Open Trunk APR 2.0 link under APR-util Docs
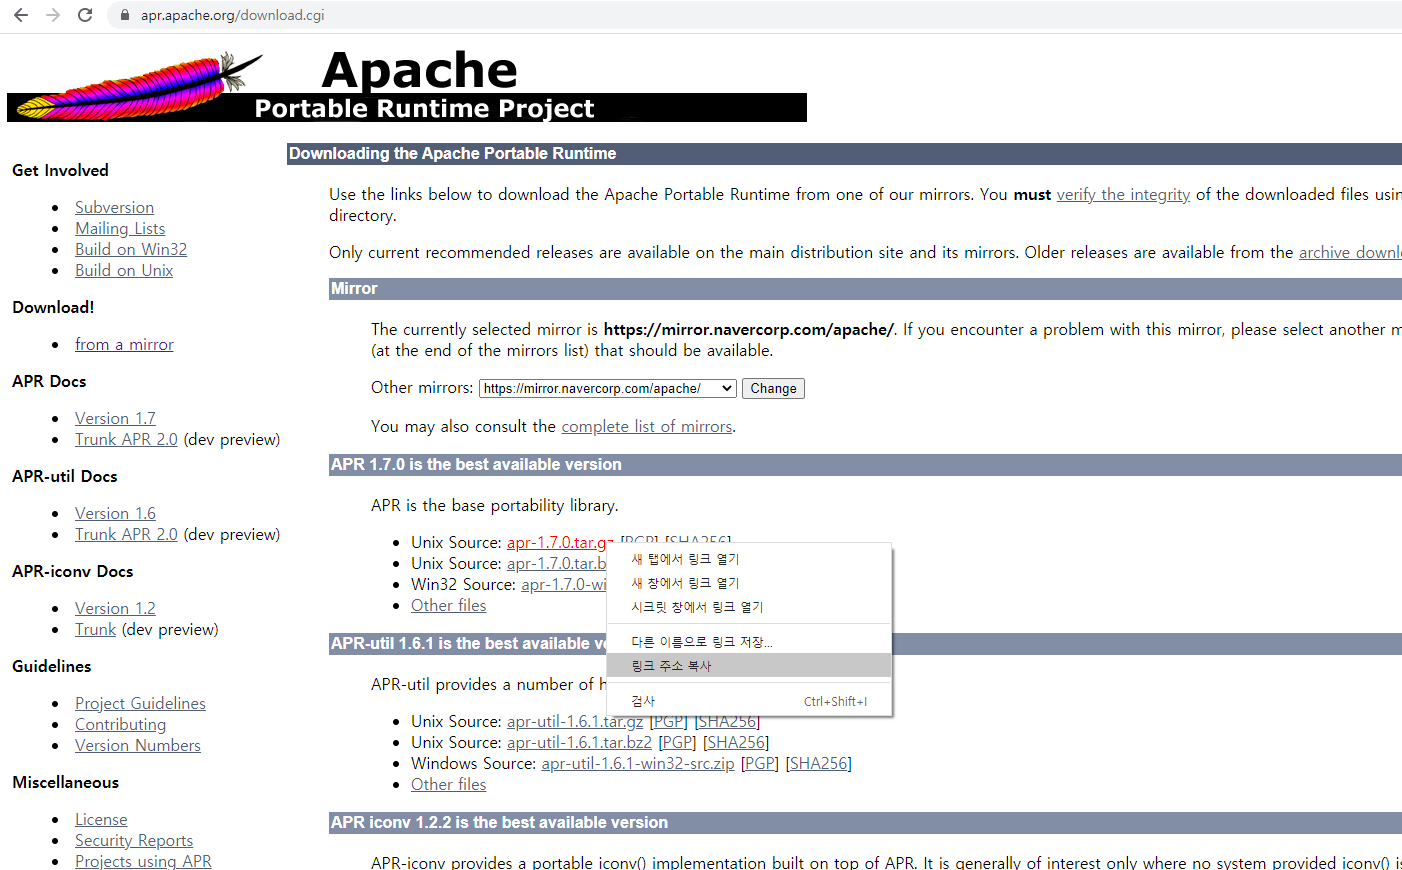 [x=126, y=534]
